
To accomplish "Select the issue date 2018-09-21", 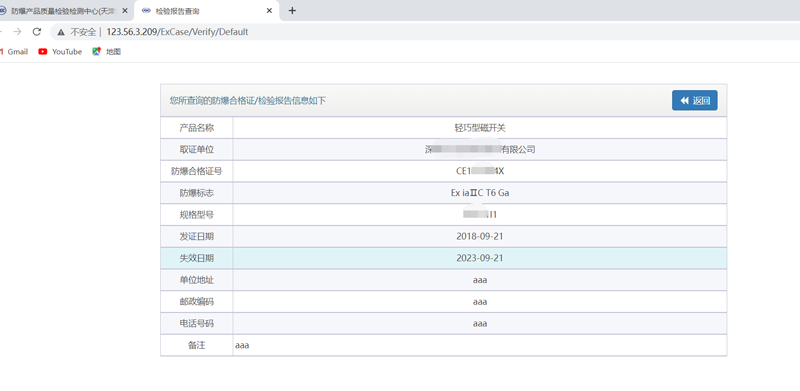I will pyautogui.click(x=480, y=236).
